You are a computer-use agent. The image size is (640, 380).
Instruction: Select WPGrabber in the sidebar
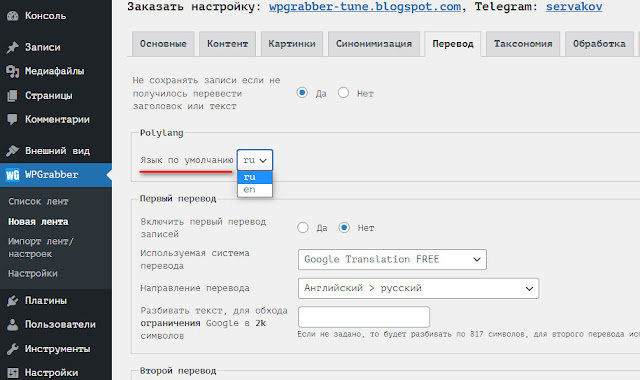point(56,175)
